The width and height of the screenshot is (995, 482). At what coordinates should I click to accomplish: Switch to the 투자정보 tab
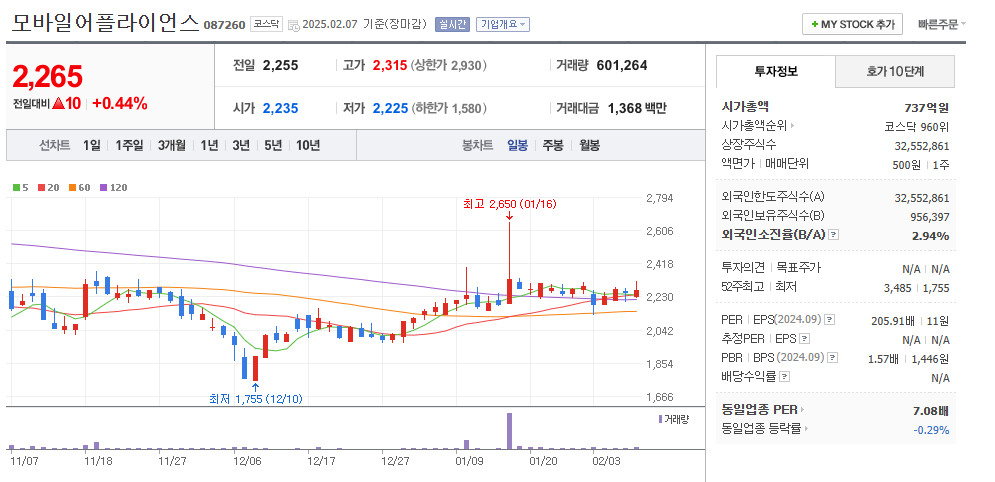coord(776,71)
